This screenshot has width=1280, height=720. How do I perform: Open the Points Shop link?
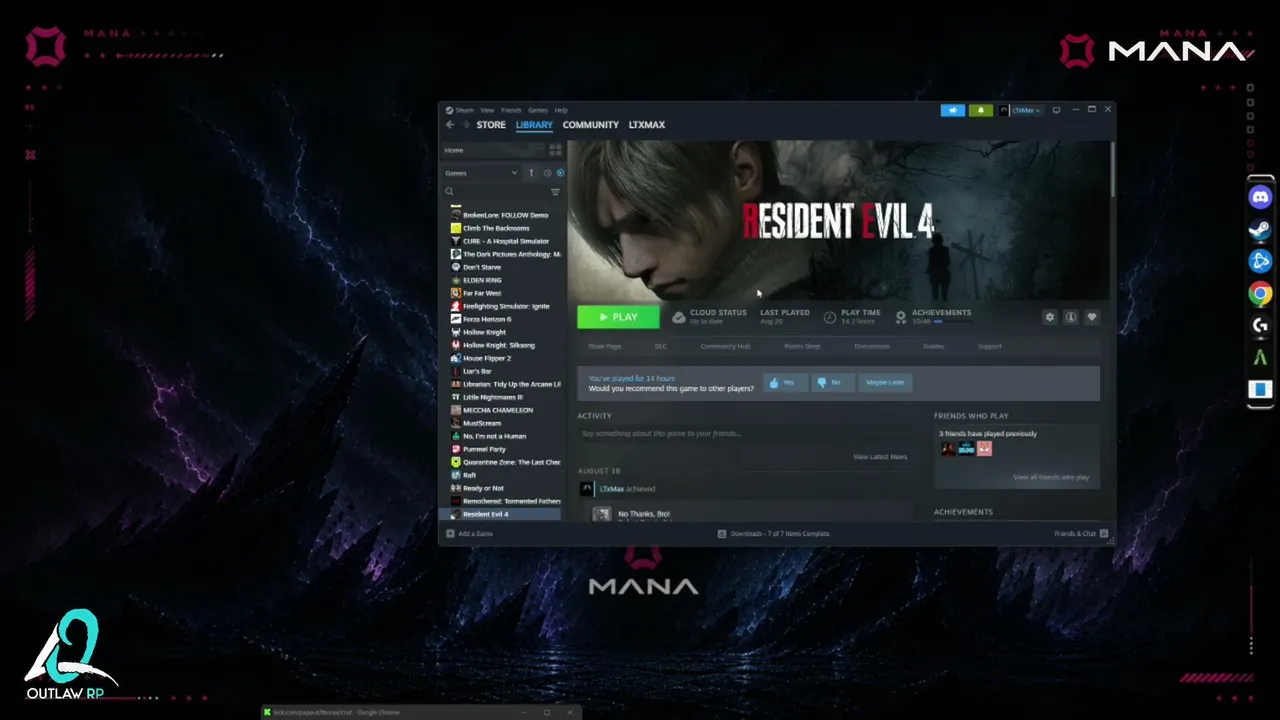point(802,346)
